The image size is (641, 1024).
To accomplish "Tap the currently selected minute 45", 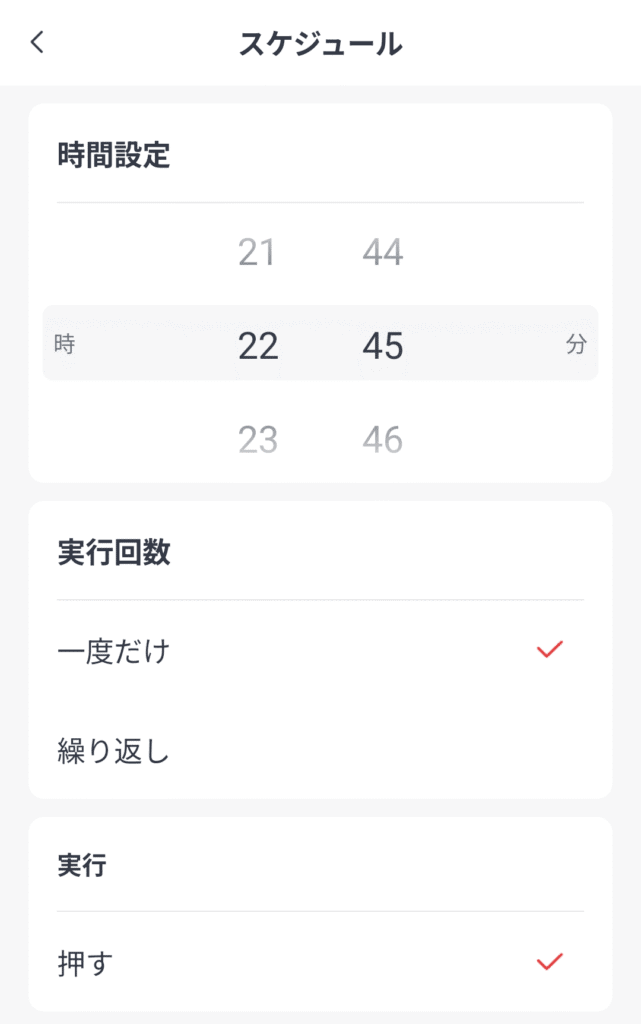I will pyautogui.click(x=382, y=345).
